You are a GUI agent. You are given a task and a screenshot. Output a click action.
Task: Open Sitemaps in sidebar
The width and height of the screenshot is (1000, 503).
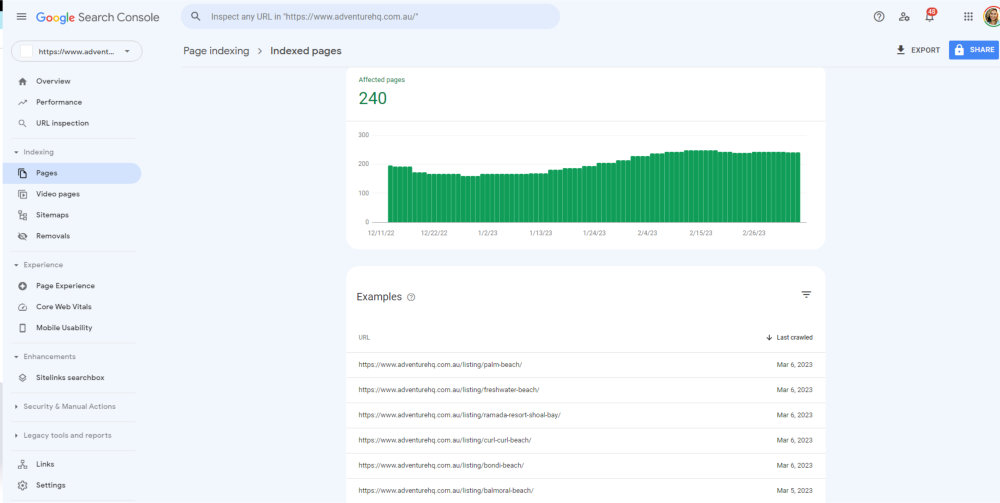(52, 215)
